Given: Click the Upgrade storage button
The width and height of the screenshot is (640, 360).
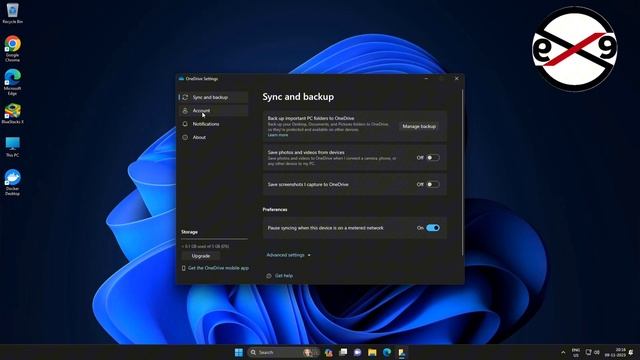Looking at the screenshot, I should tap(201, 256).
